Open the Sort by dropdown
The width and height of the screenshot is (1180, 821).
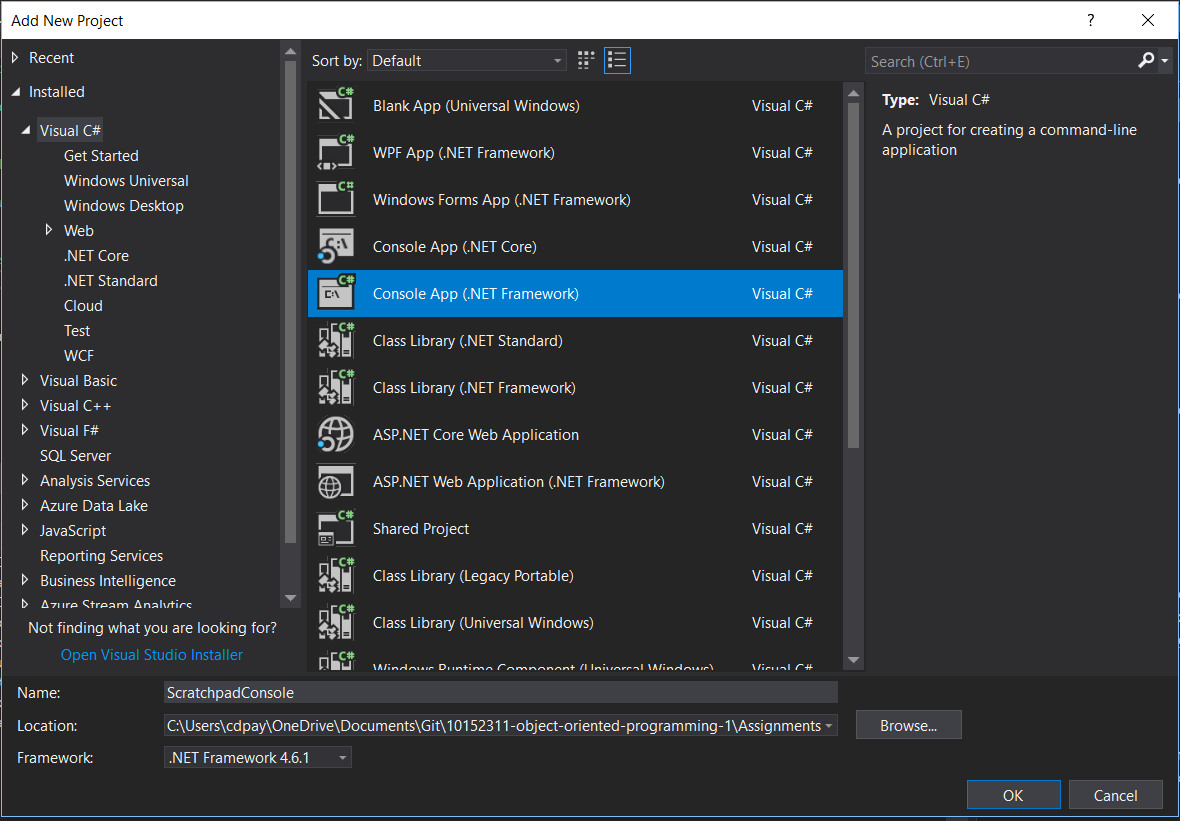pyautogui.click(x=467, y=61)
